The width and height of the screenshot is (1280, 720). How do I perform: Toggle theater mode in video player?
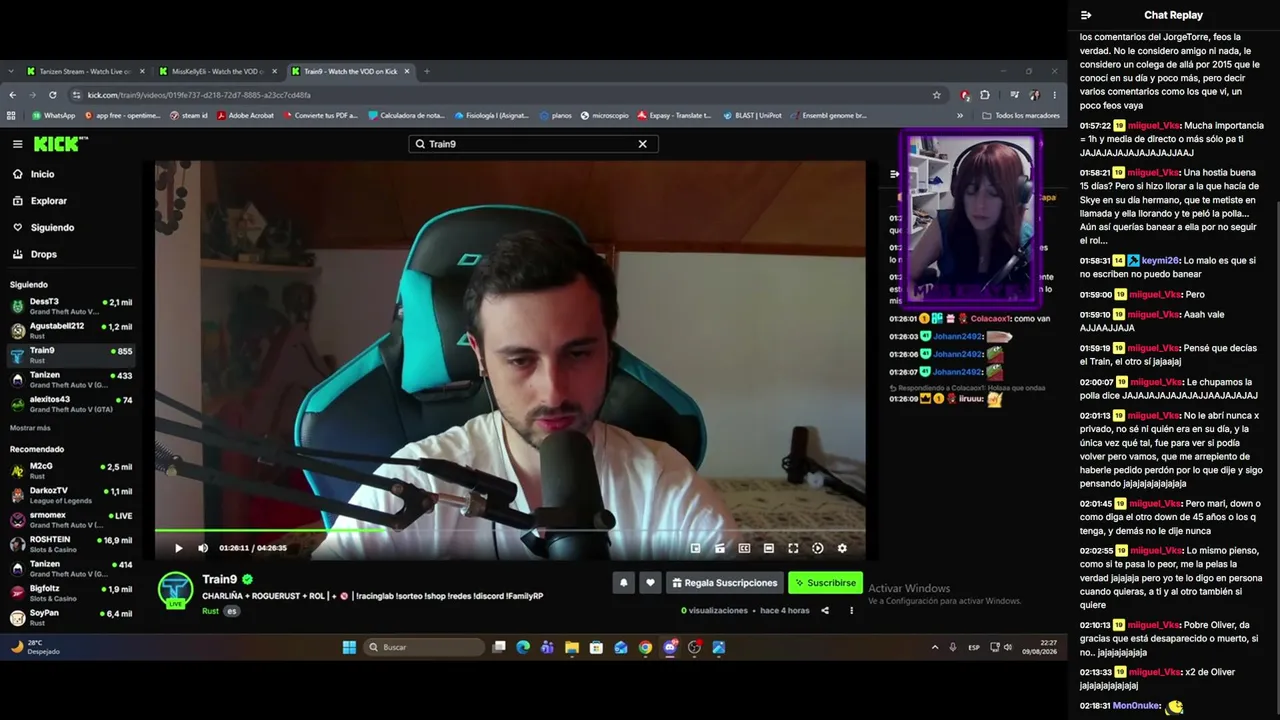tap(769, 548)
